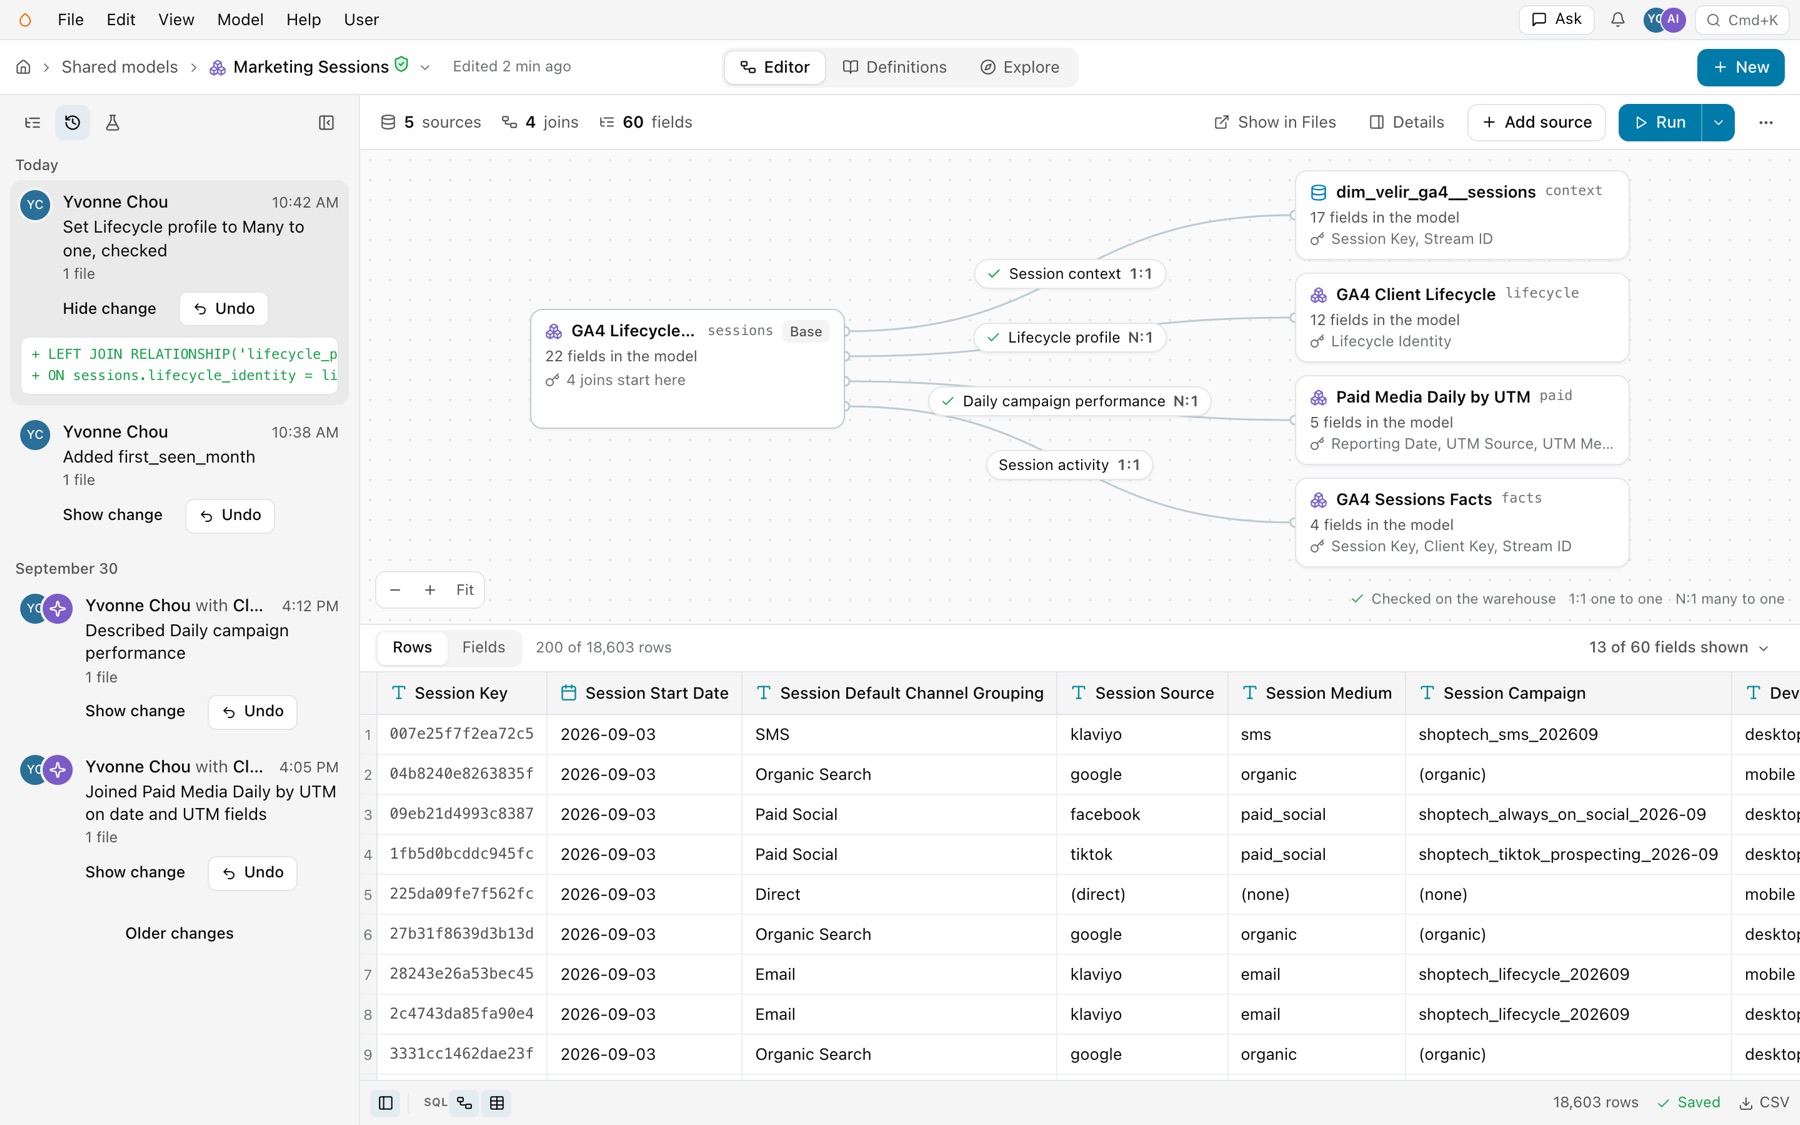Open the Help menu

pos(303,19)
